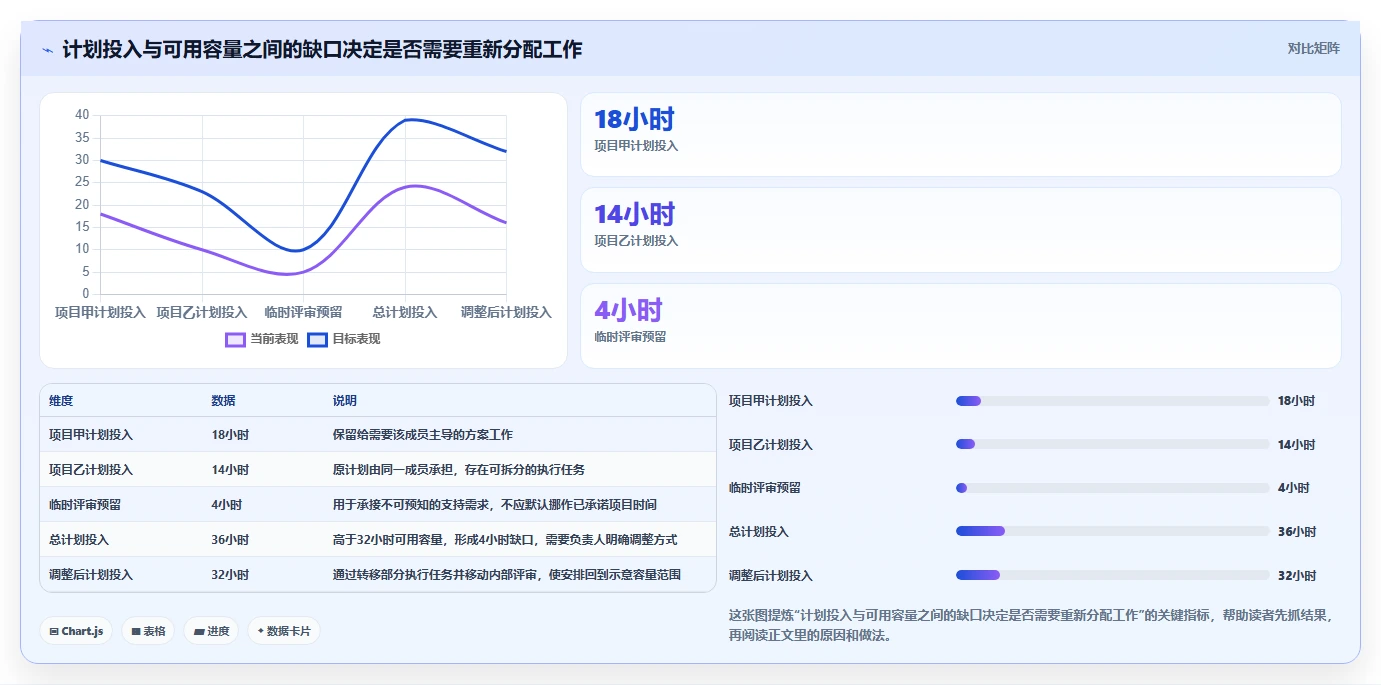Click the 36小时 cell in the table

point(230,540)
